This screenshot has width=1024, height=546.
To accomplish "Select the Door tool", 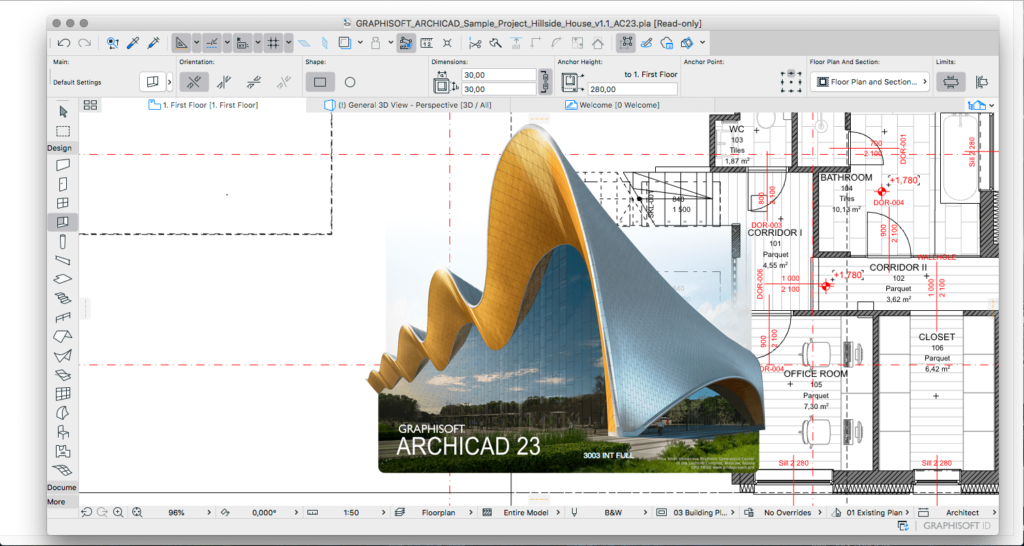I will 63,184.
